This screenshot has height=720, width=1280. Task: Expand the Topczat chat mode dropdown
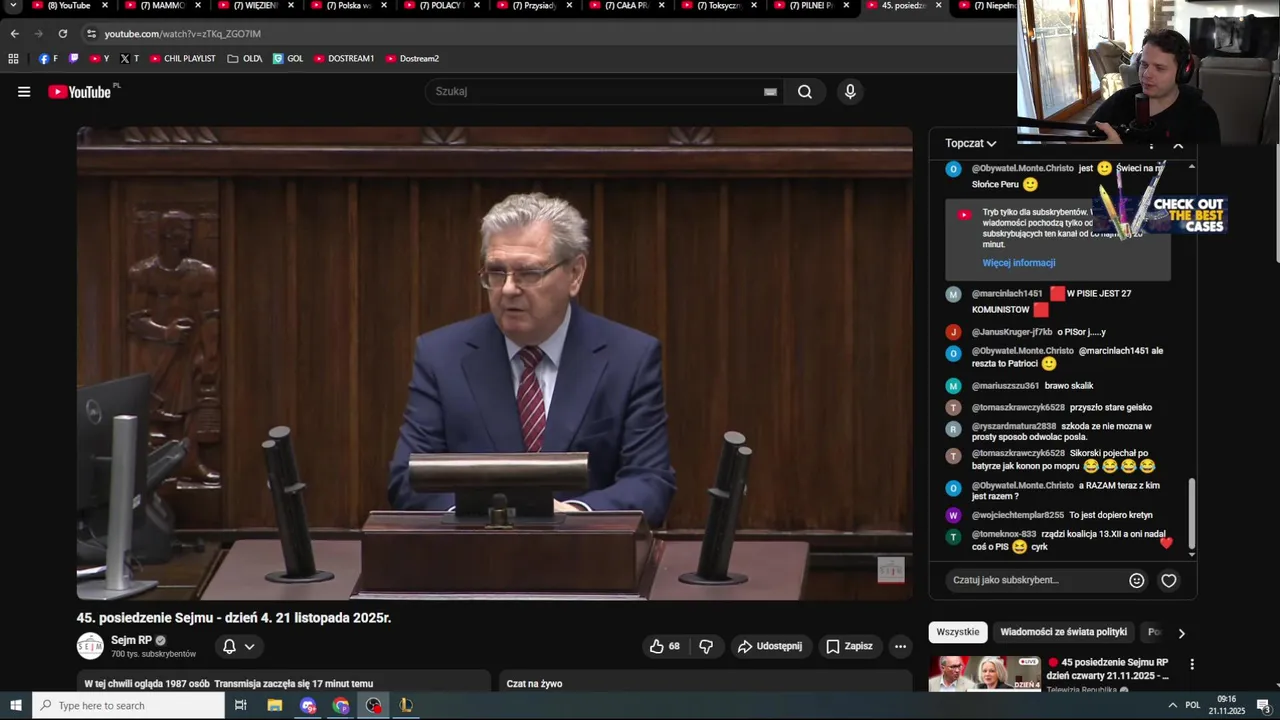pos(971,143)
